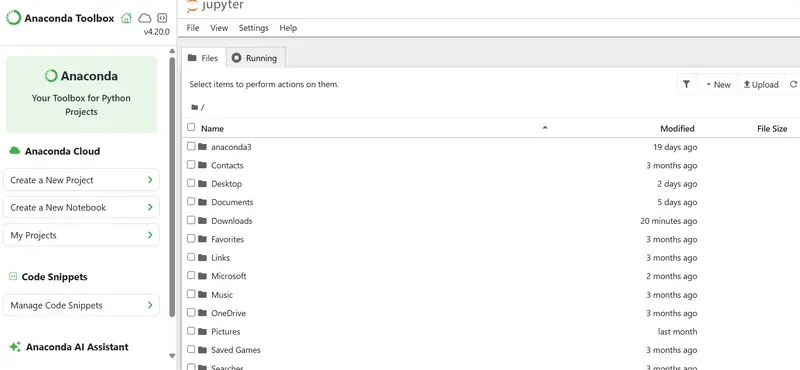Expand Create a New Notebook chevron
The height and width of the screenshot is (370, 800).
150,207
